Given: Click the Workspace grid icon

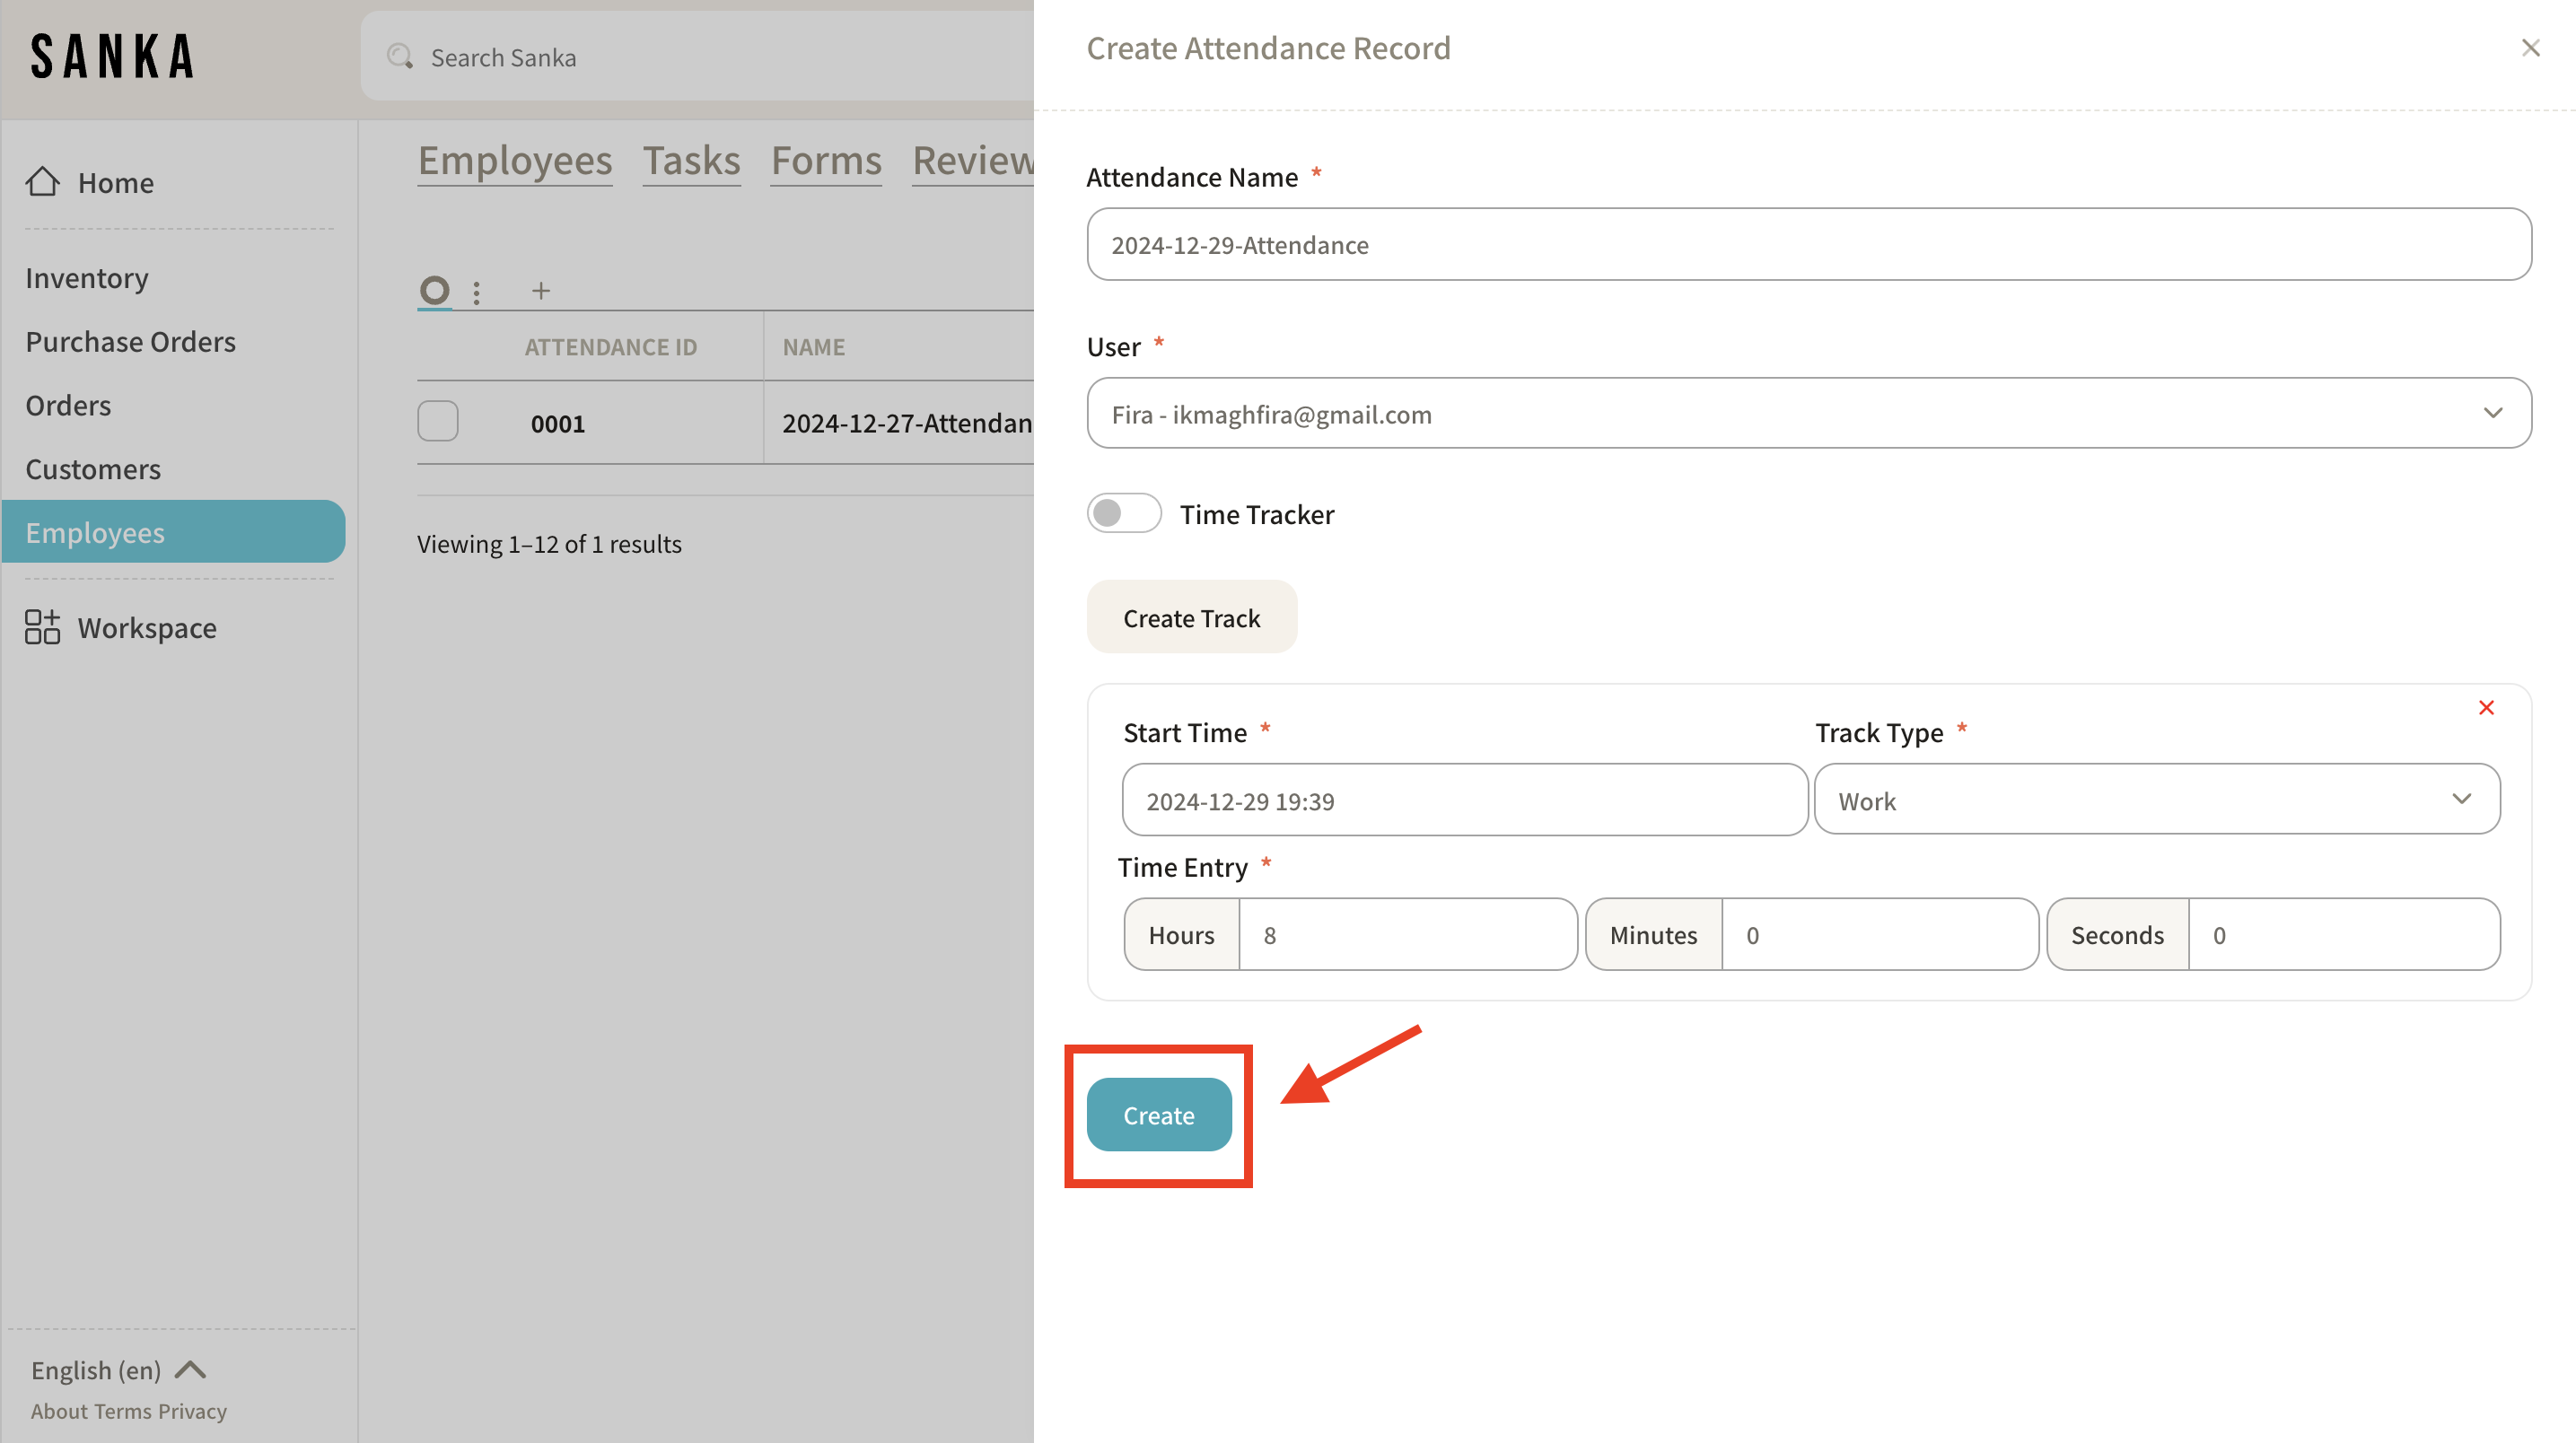Looking at the screenshot, I should tap(42, 627).
